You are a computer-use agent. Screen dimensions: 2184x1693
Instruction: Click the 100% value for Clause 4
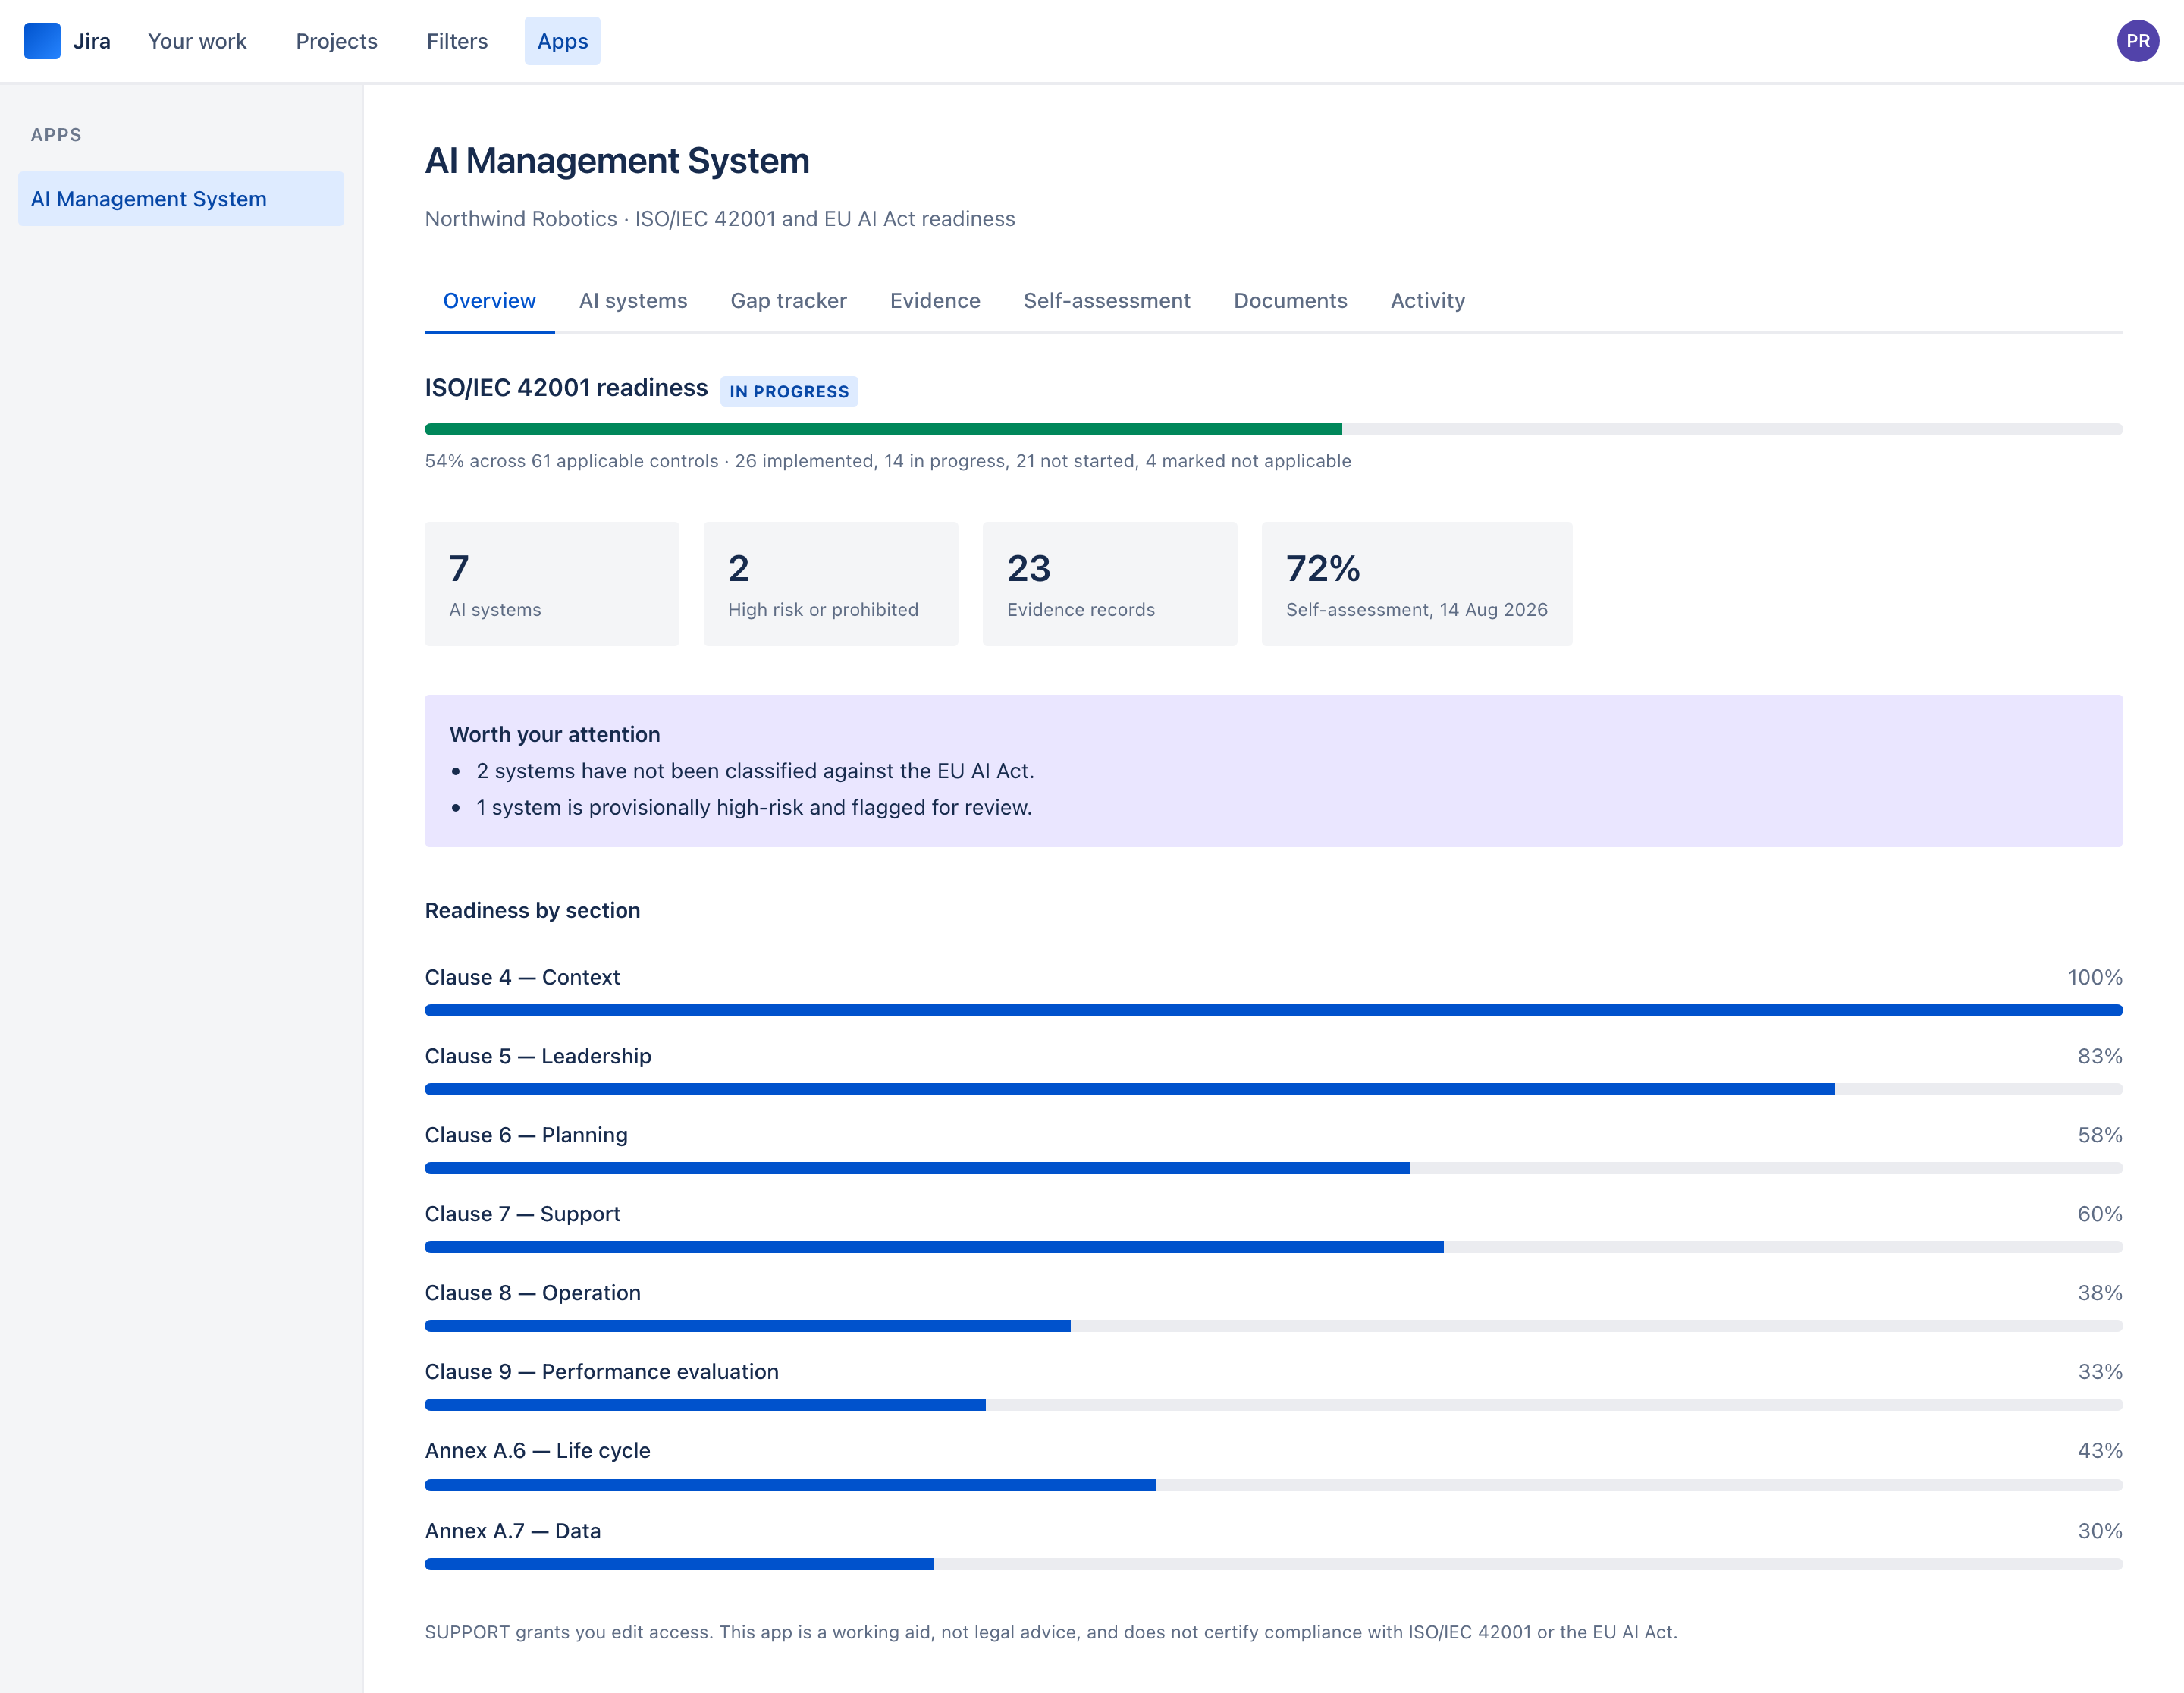click(x=2095, y=977)
